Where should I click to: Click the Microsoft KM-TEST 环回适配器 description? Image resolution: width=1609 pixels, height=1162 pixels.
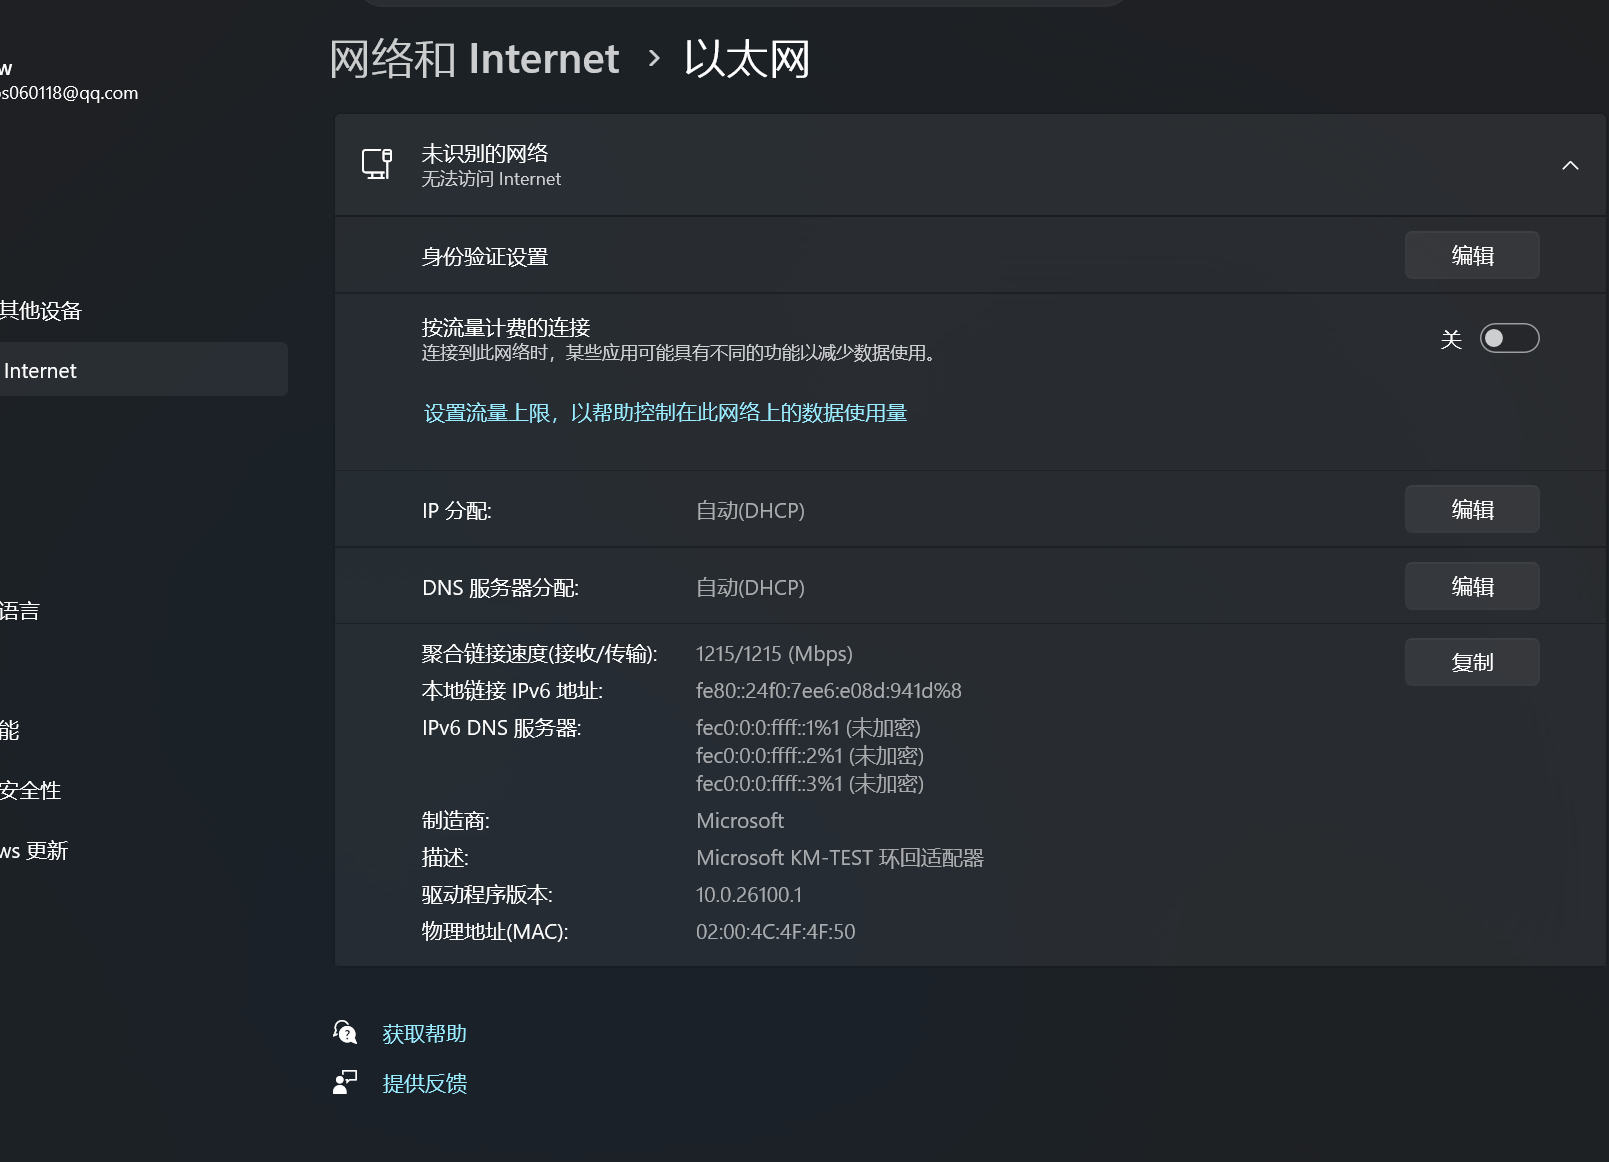click(x=840, y=857)
